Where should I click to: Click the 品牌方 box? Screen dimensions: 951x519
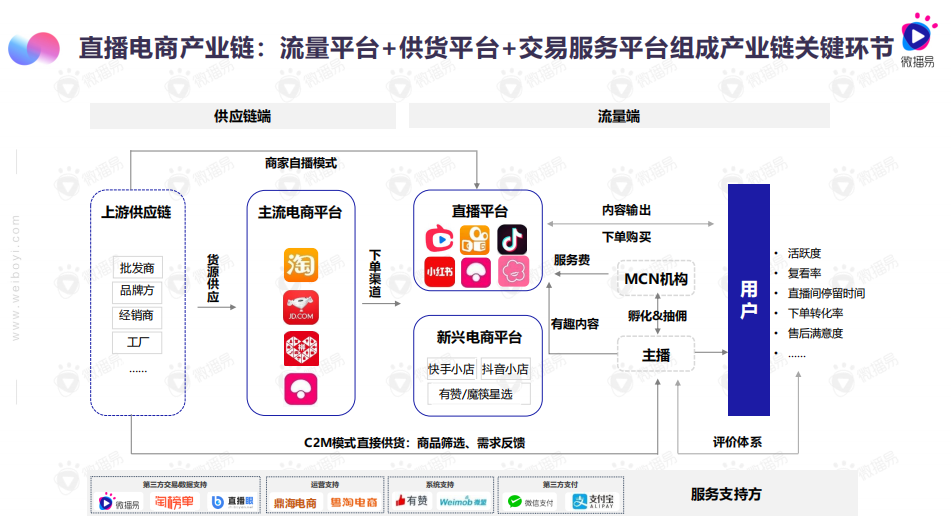click(137, 290)
